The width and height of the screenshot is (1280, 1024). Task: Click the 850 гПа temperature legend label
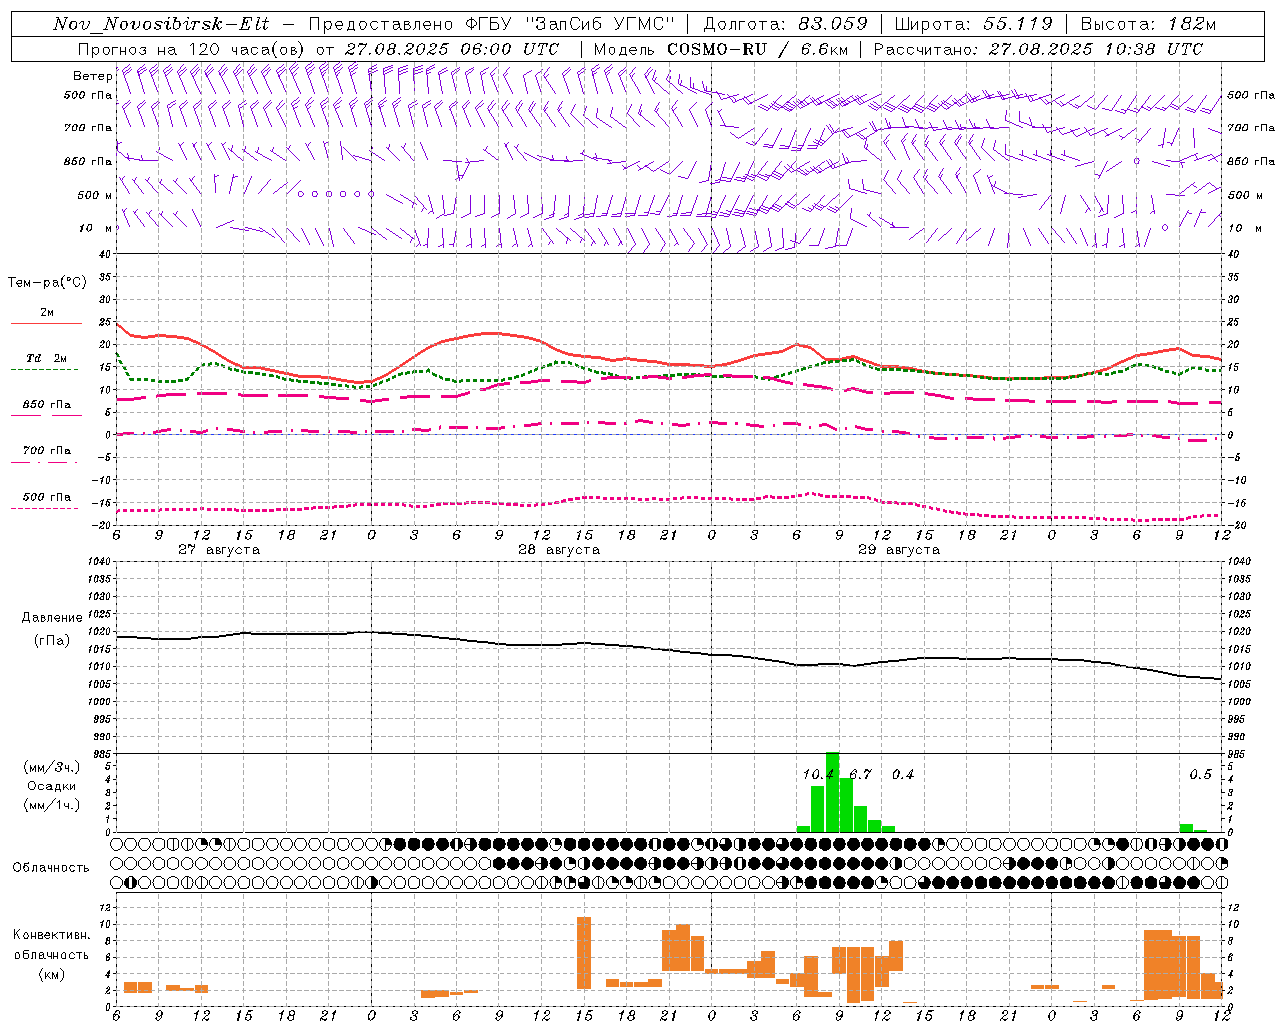[x=47, y=405]
